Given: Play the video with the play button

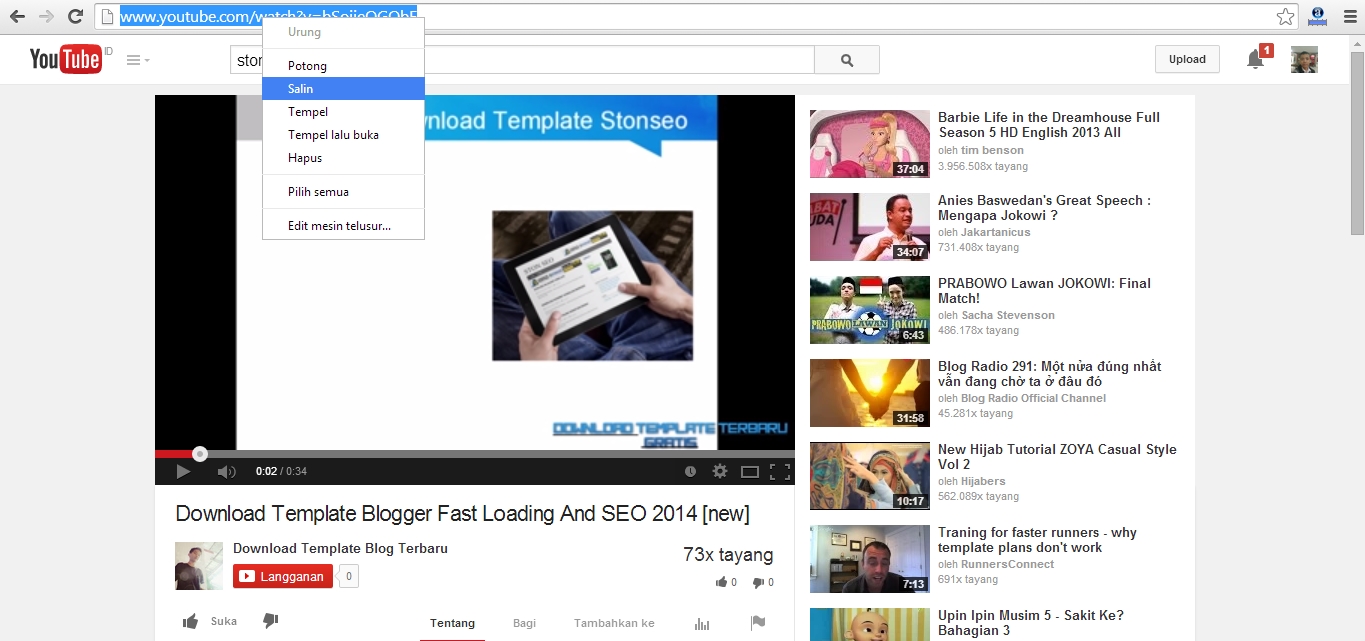Looking at the screenshot, I should click(x=183, y=471).
